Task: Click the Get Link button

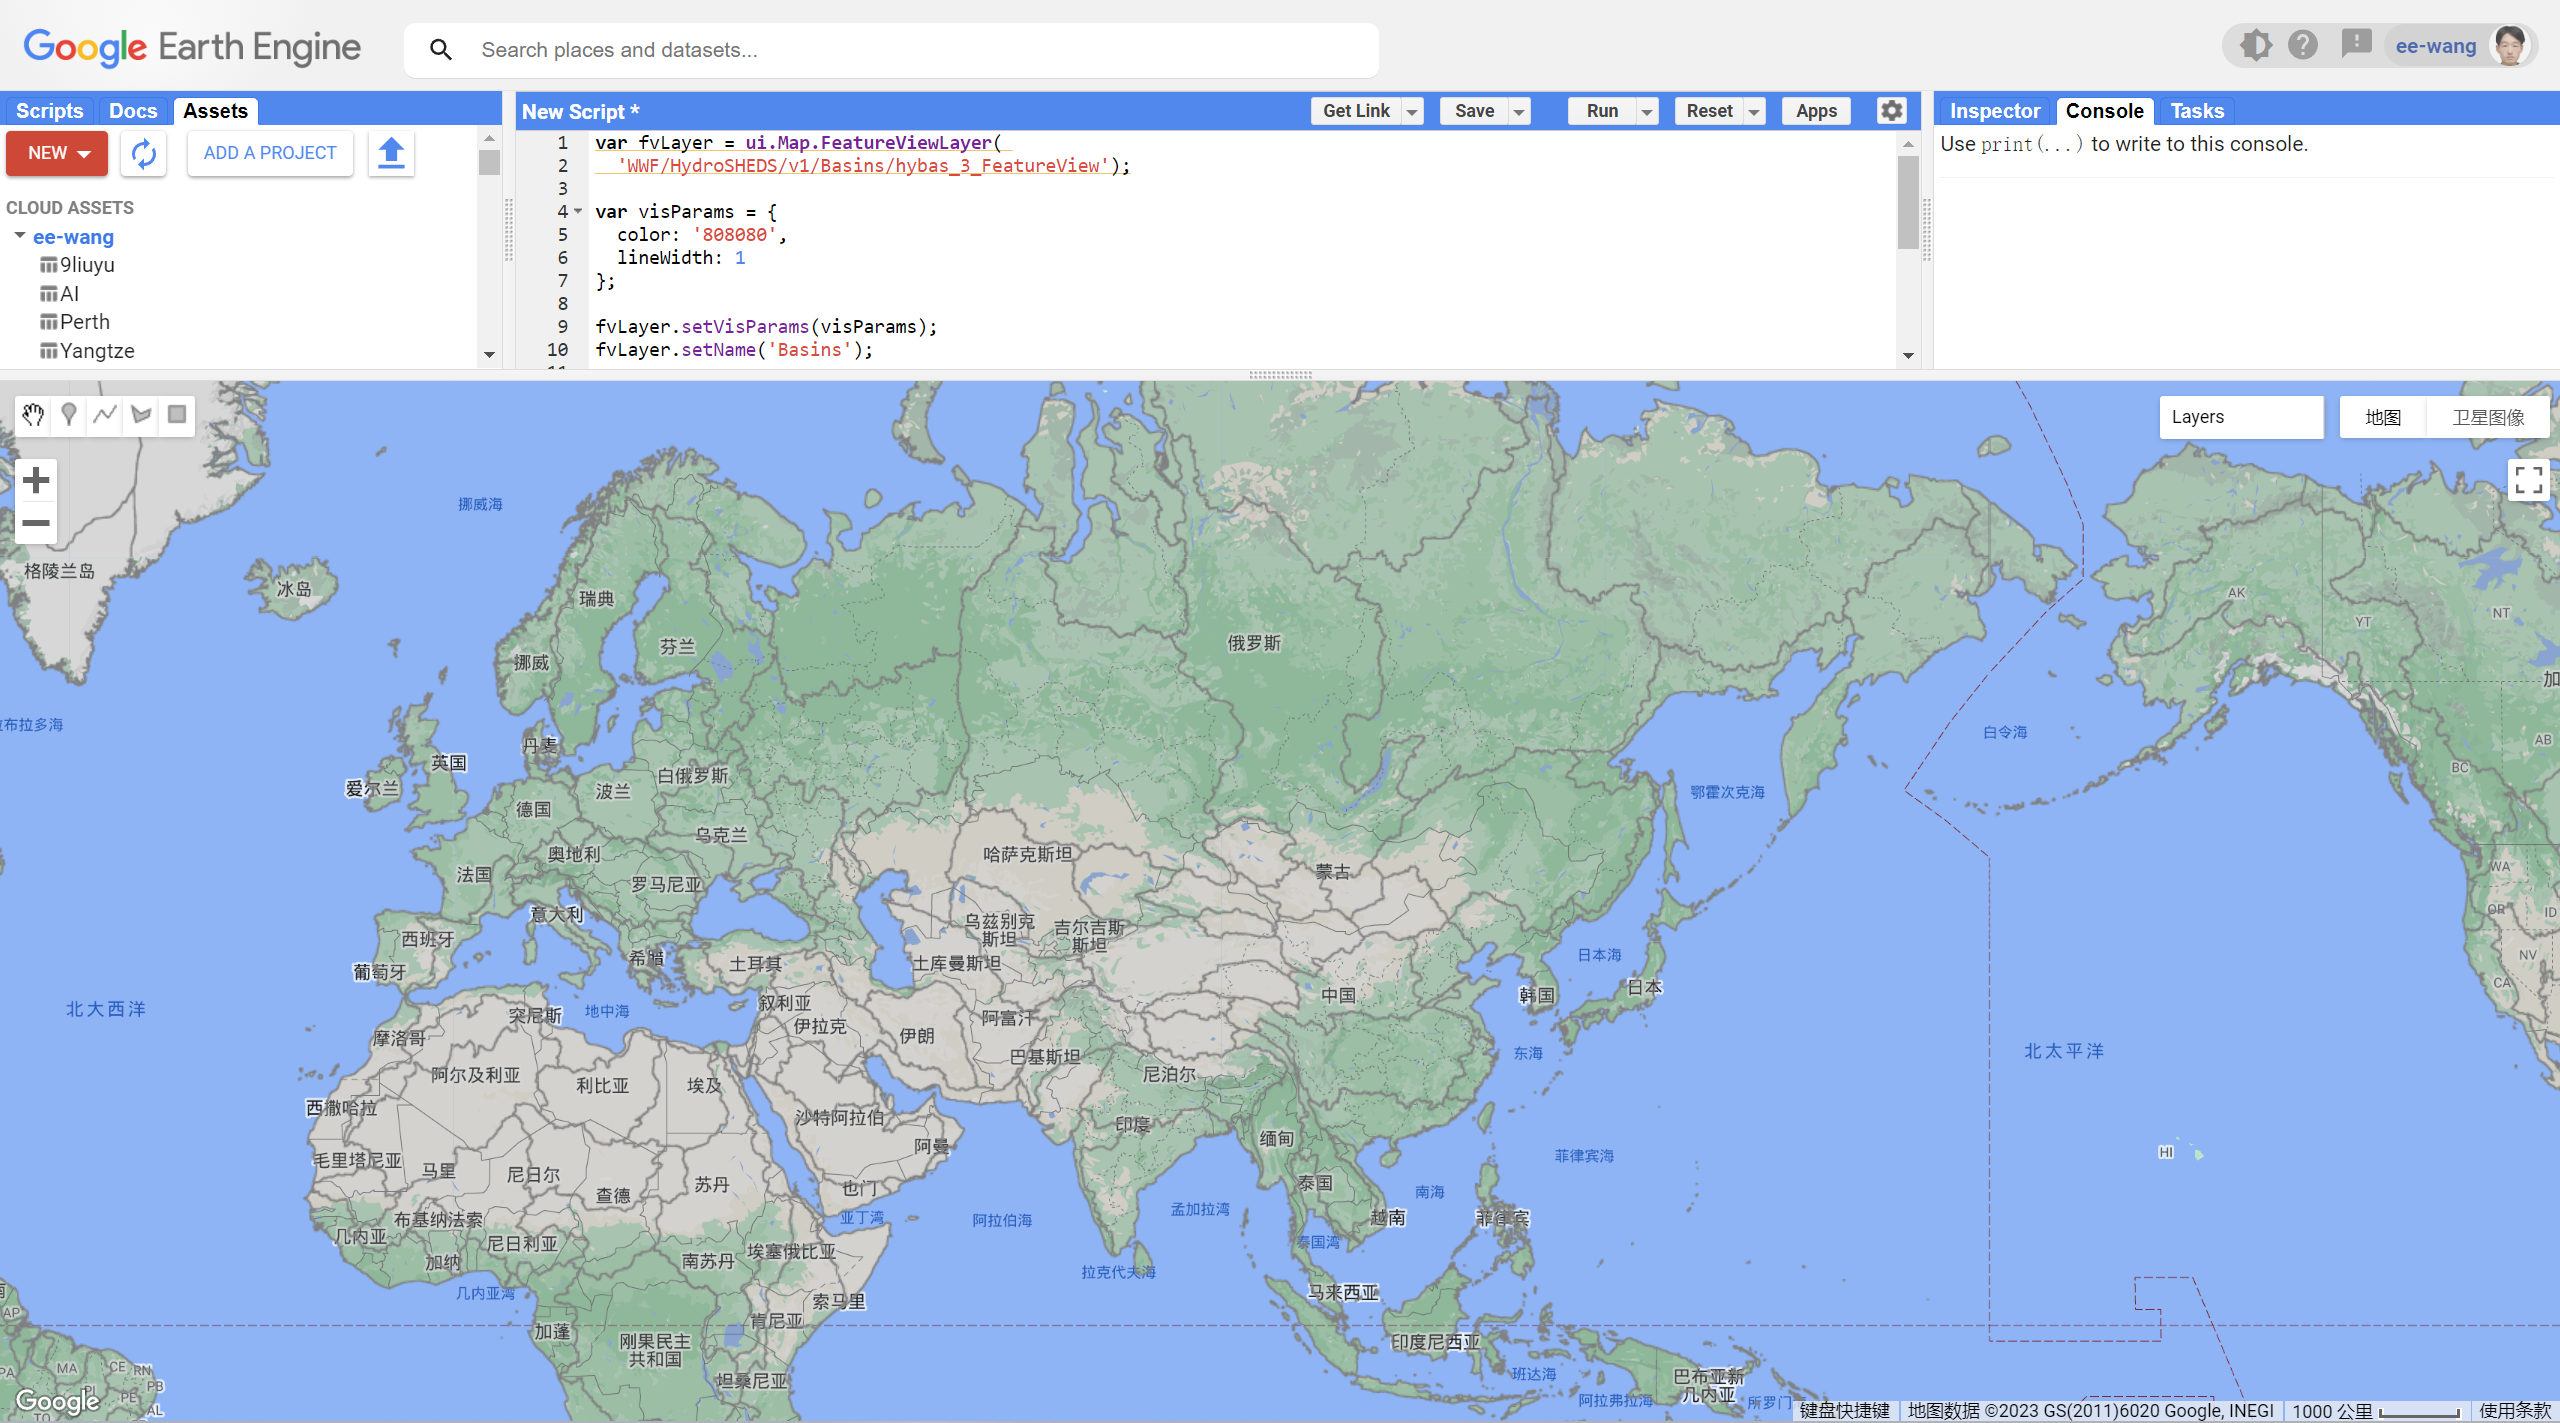Action: (1356, 111)
